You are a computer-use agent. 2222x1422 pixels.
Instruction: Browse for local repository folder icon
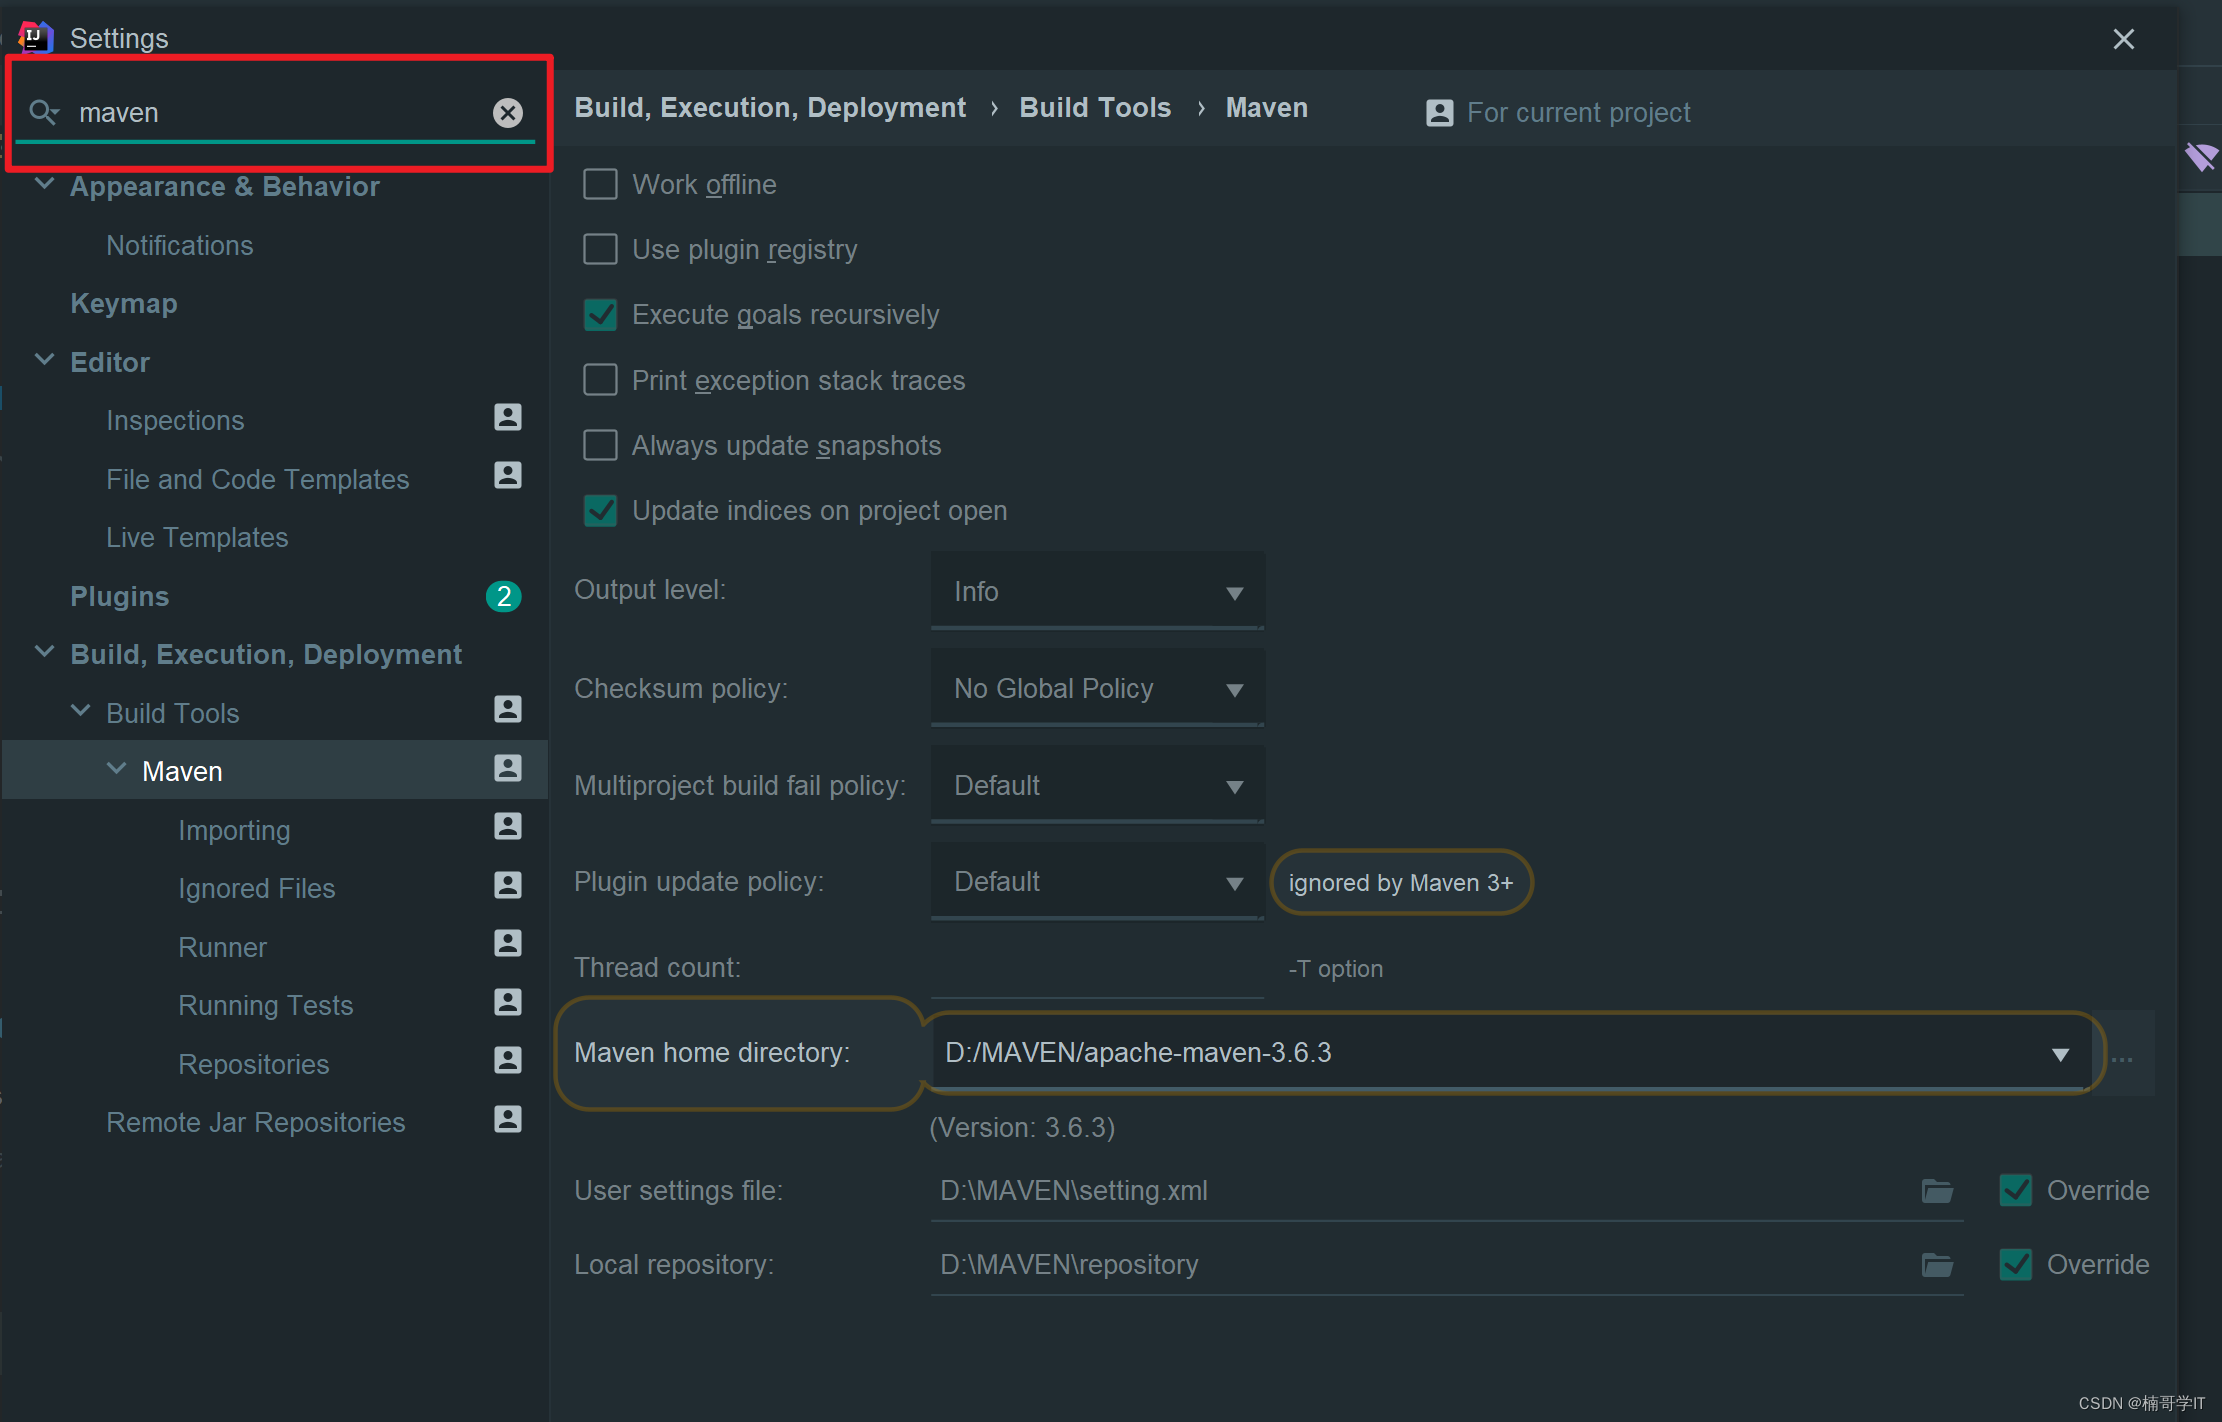pyautogui.click(x=1937, y=1265)
